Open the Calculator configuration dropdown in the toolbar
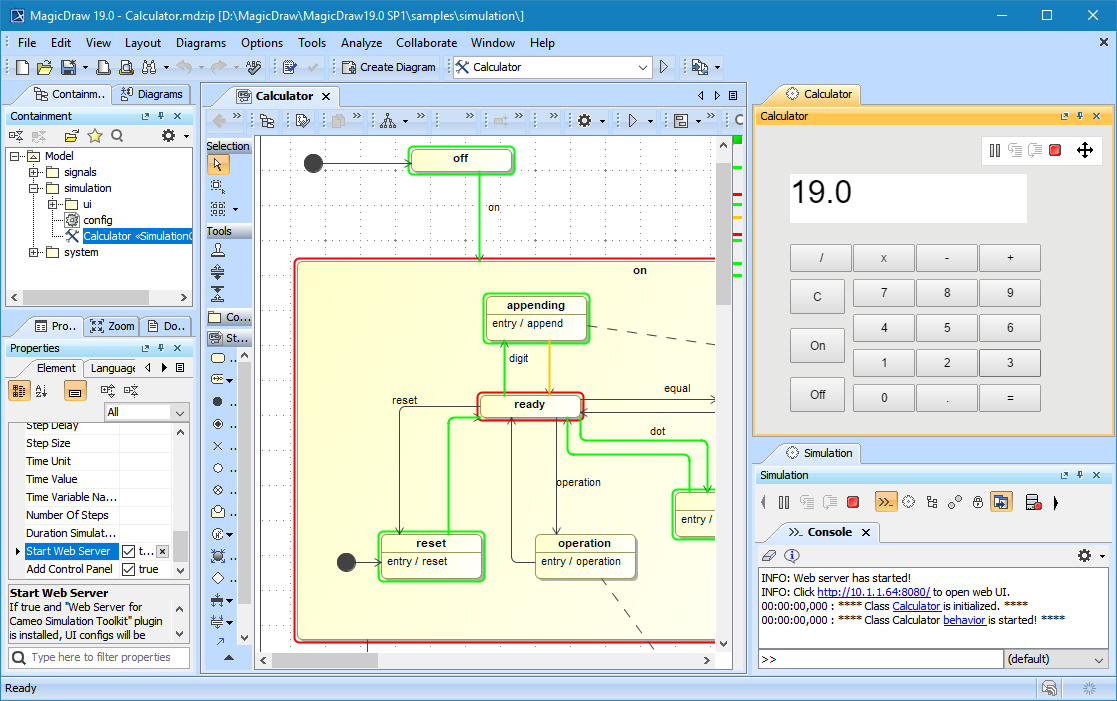This screenshot has width=1117, height=701. pyautogui.click(x=643, y=67)
